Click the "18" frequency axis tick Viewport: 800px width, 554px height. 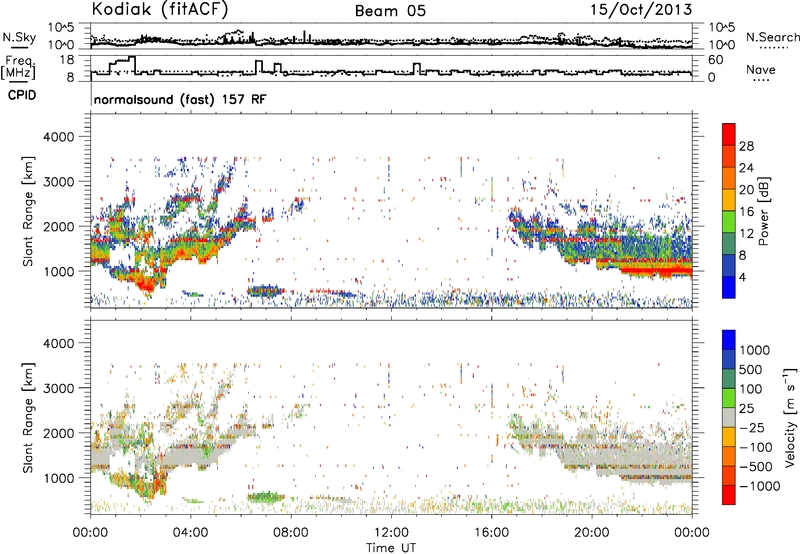[x=67, y=60]
